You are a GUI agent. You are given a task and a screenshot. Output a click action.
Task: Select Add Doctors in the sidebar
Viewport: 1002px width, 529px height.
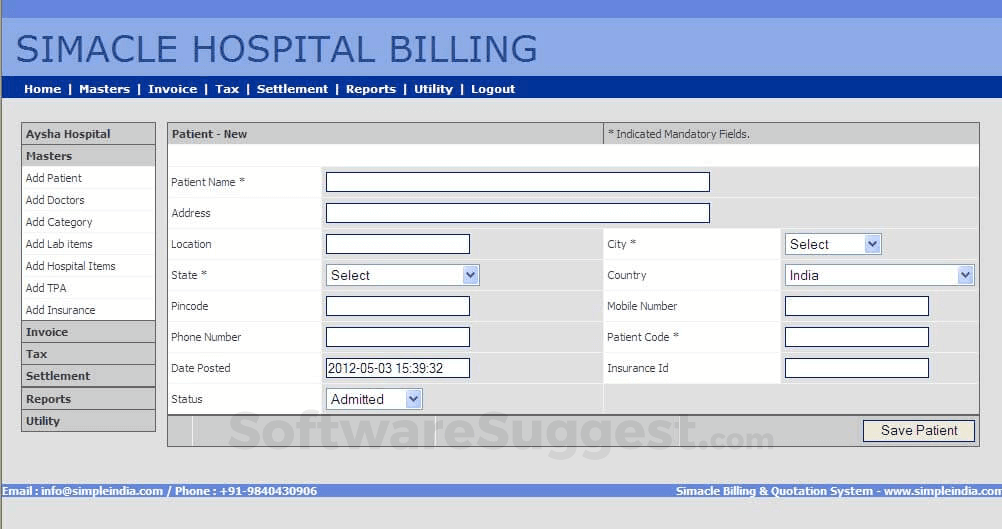[55, 200]
